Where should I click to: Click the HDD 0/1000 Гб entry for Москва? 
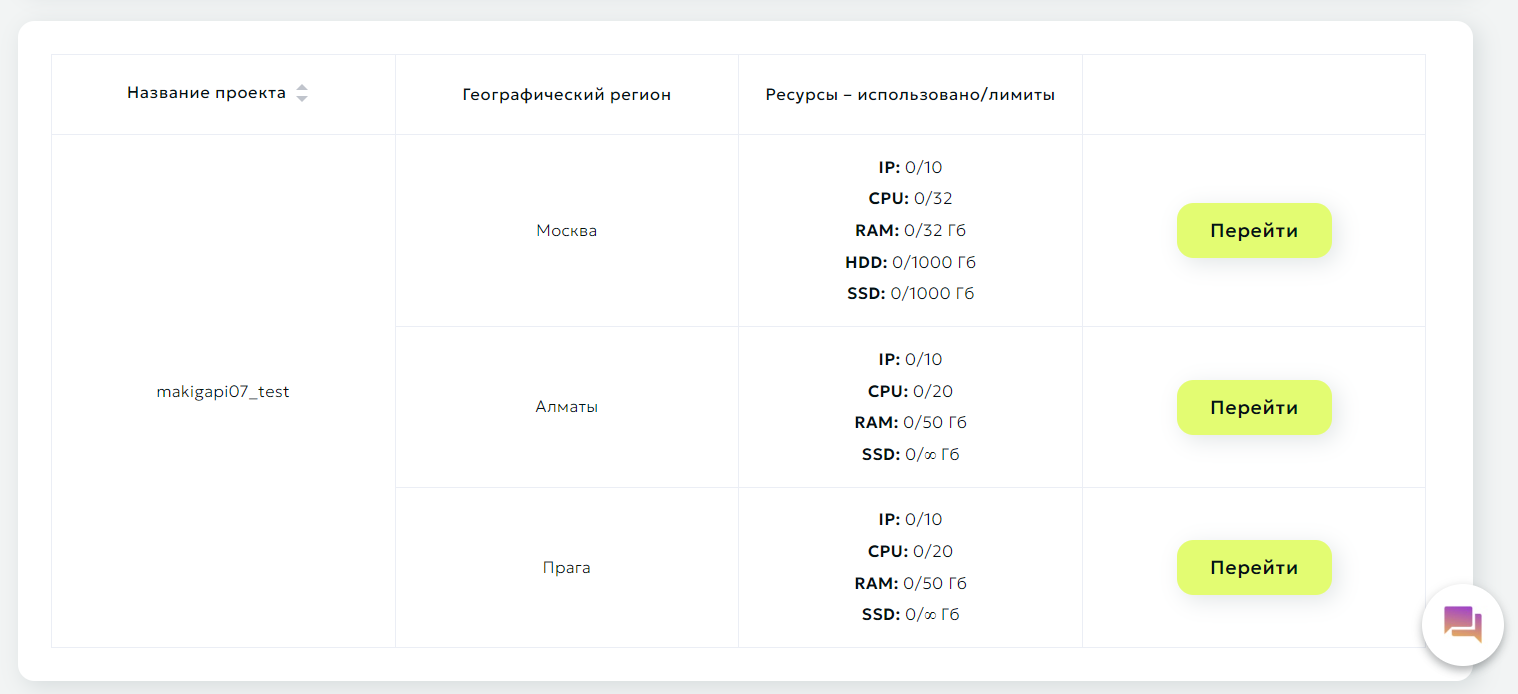(910, 262)
